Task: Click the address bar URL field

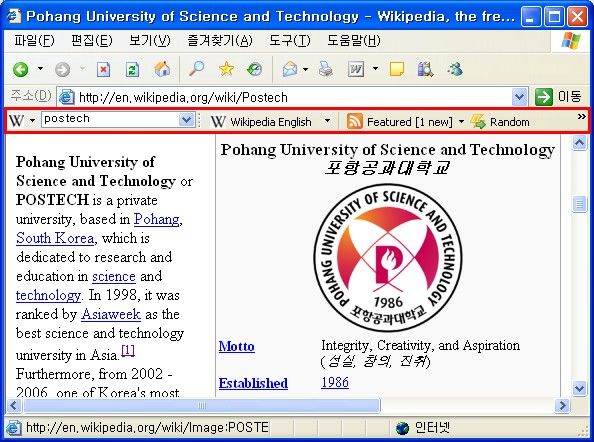Action: pyautogui.click(x=292, y=97)
